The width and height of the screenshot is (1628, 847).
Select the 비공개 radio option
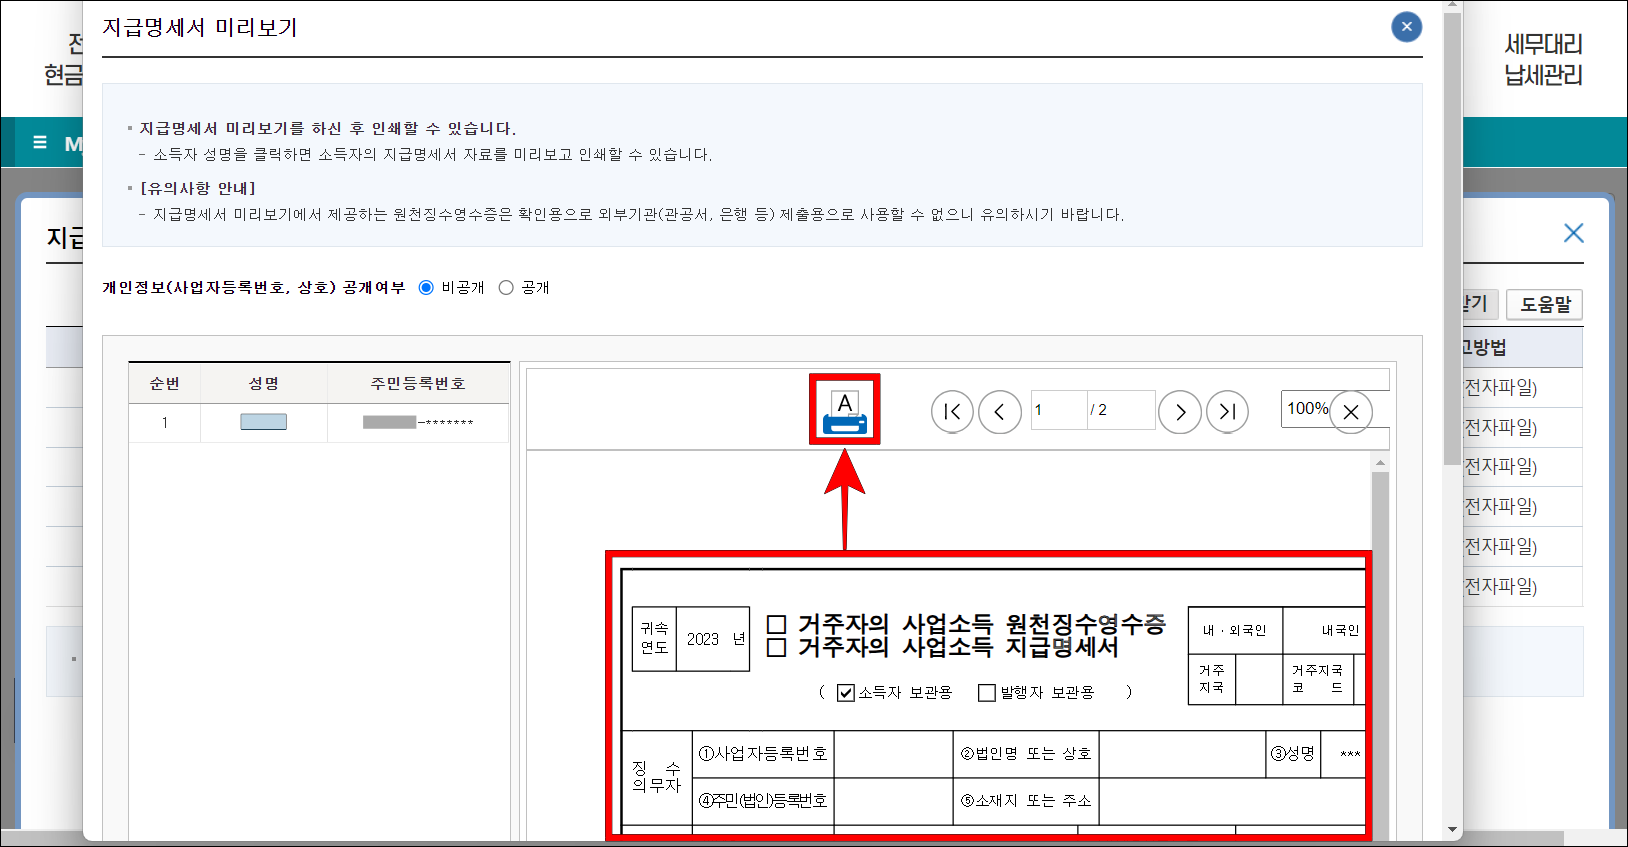426,288
